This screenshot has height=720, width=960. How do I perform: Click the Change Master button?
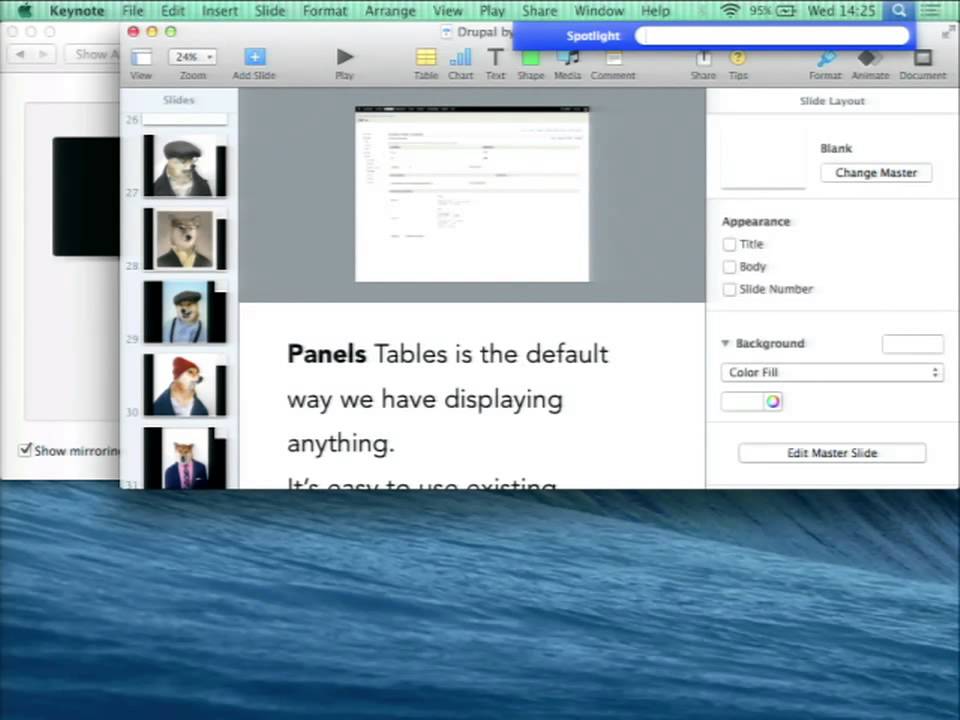876,173
